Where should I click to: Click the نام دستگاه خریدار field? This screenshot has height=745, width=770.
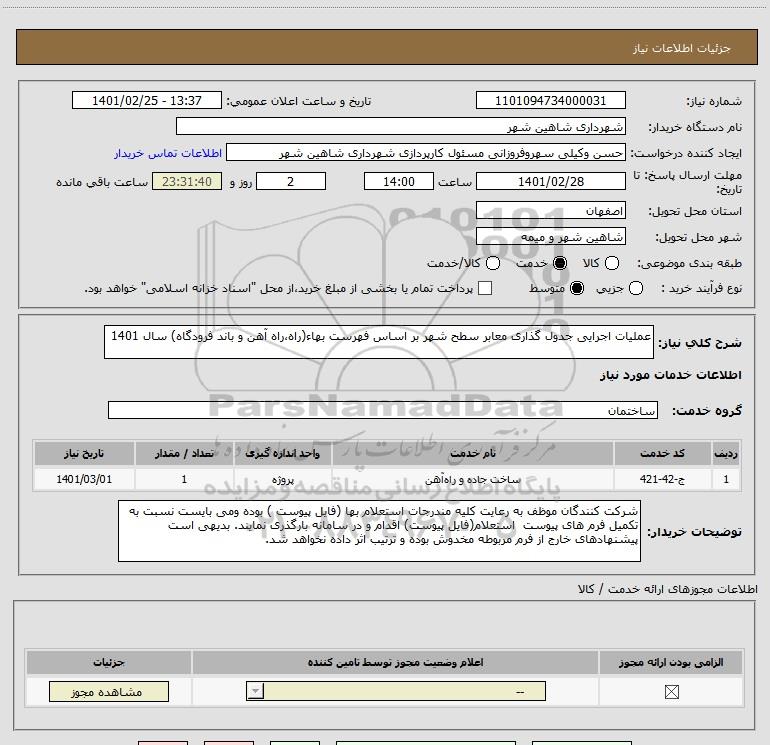401,126
